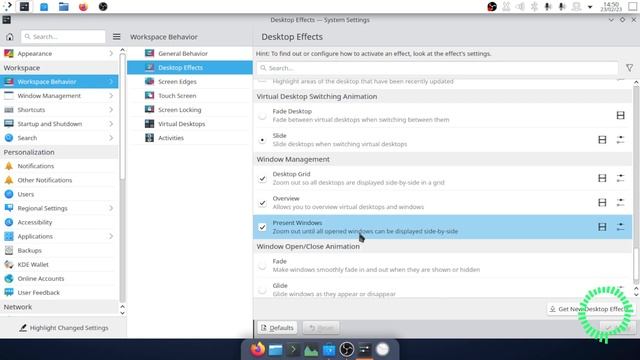Select the Slide radio button
Image resolution: width=640 pixels, height=360 pixels.
tap(262, 140)
